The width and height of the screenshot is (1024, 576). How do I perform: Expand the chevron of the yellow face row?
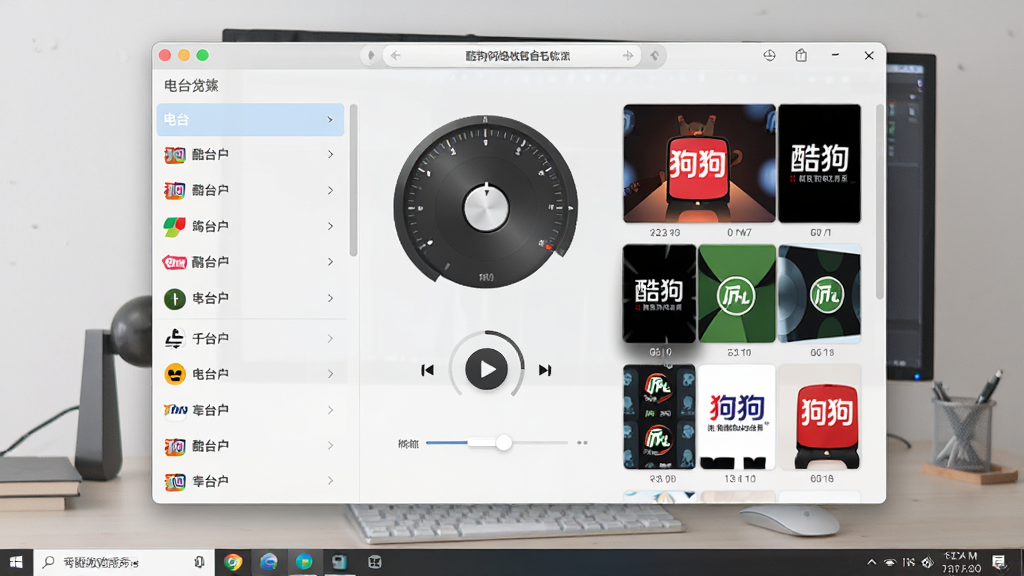coord(330,374)
